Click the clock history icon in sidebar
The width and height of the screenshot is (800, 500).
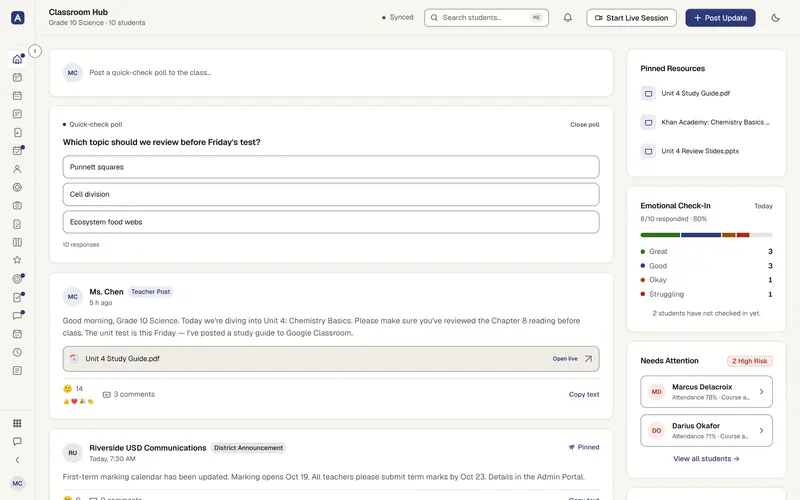coord(17,352)
